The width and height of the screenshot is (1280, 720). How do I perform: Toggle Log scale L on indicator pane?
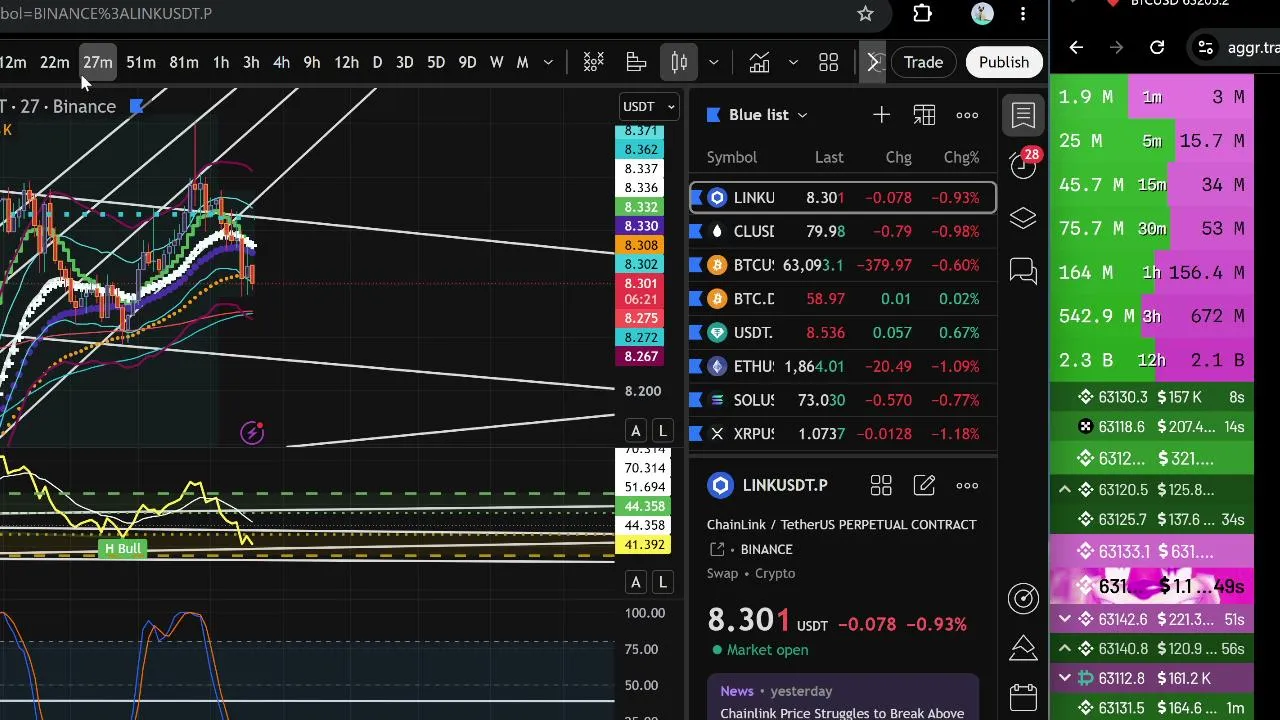pyautogui.click(x=662, y=582)
